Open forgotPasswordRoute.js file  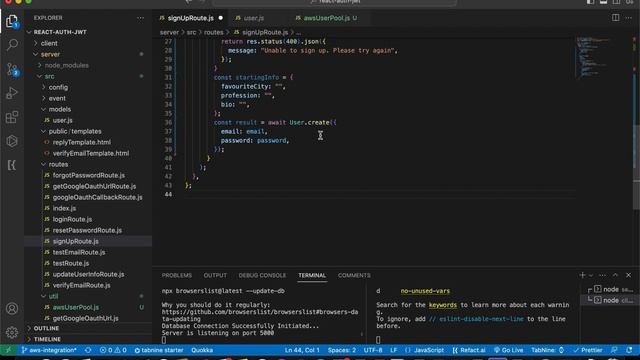coord(89,175)
